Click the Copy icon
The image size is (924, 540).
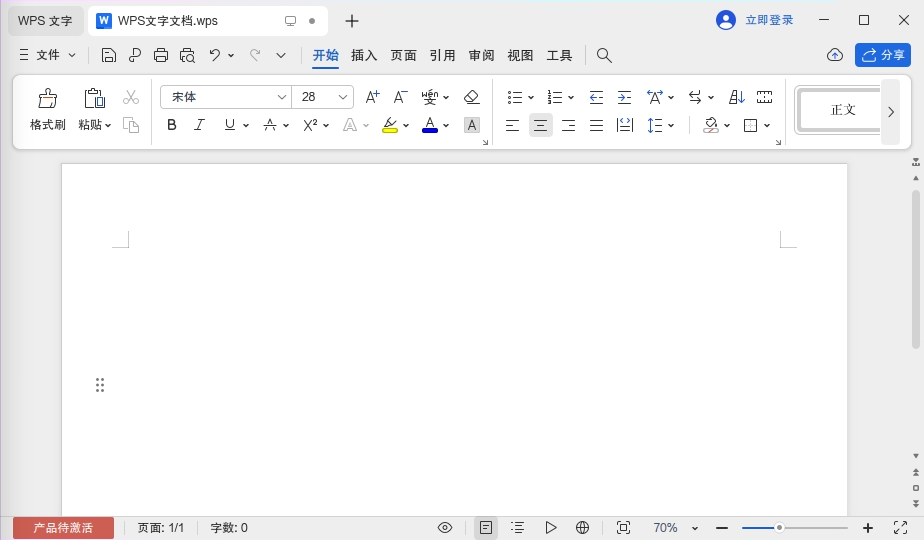[131, 125]
